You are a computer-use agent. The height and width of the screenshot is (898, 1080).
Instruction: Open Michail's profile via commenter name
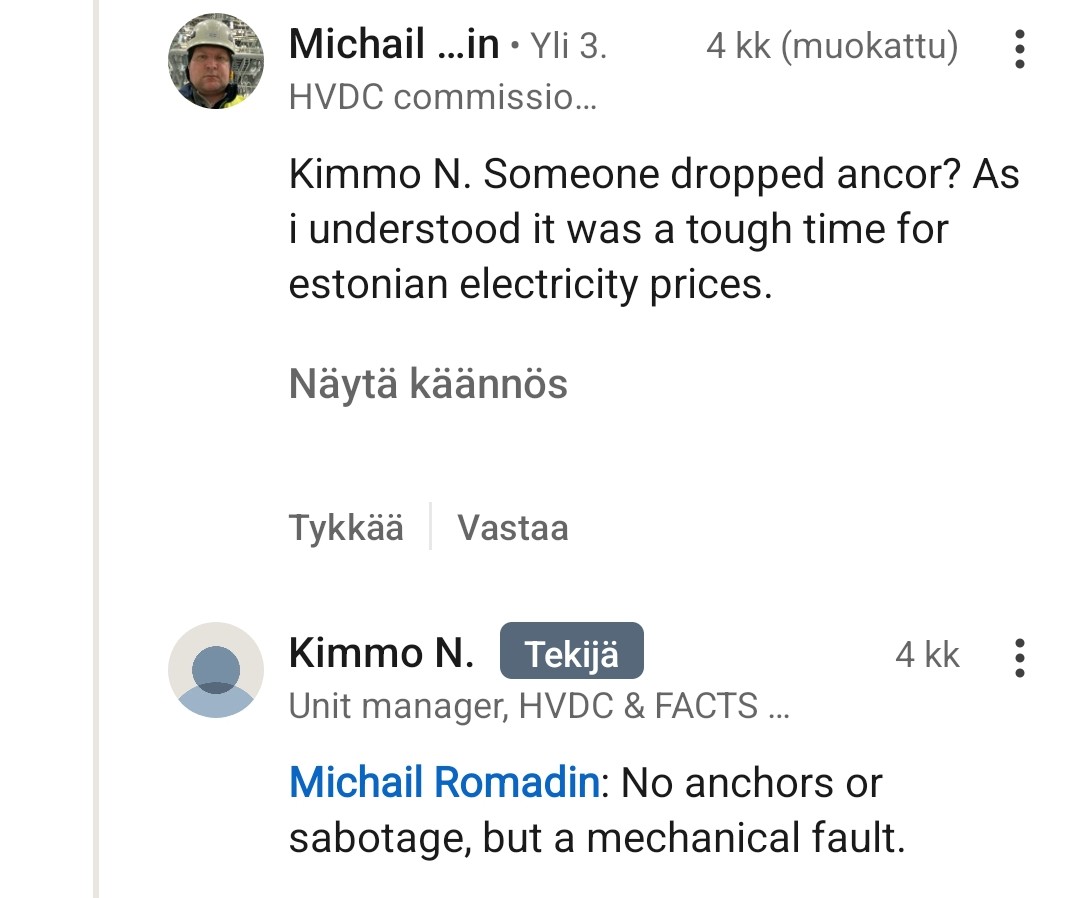393,45
